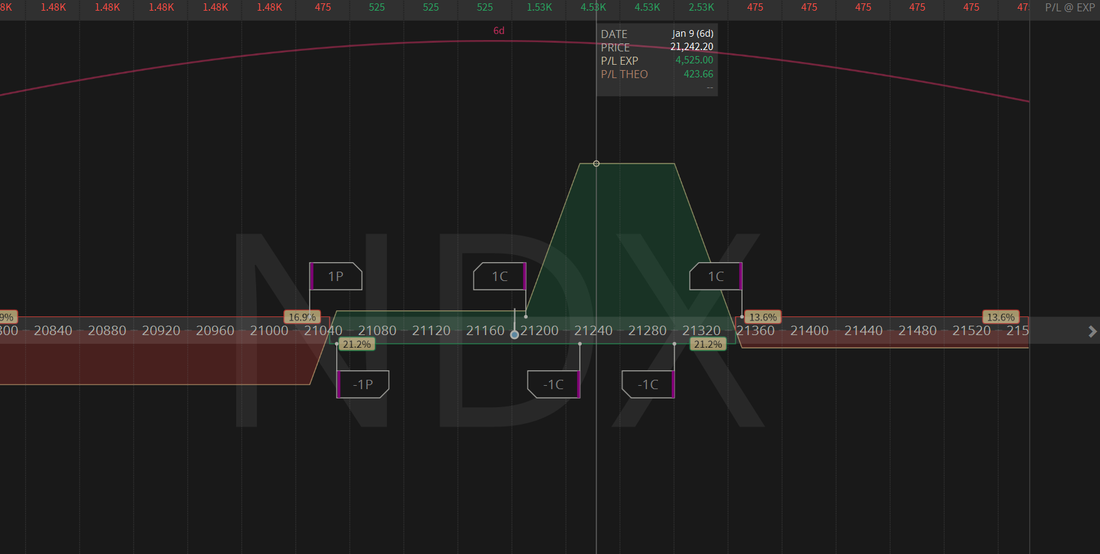The height and width of the screenshot is (554, 1100).
Task: Select the -1C short call marker below 21280
Action: tap(648, 384)
